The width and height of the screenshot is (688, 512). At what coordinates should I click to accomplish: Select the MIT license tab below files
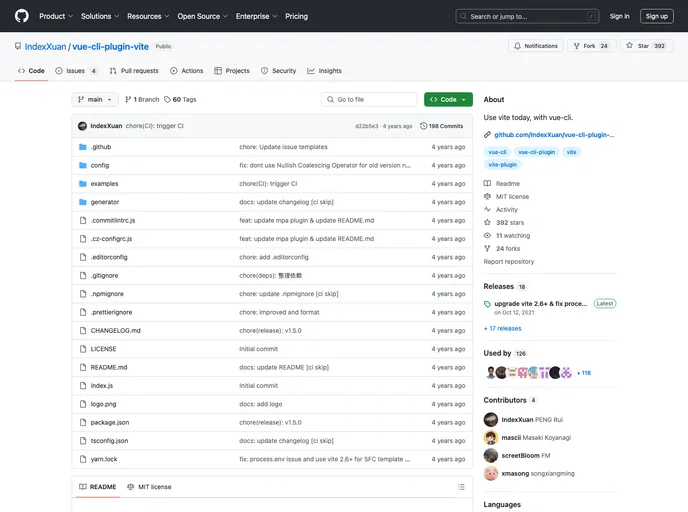coord(149,487)
